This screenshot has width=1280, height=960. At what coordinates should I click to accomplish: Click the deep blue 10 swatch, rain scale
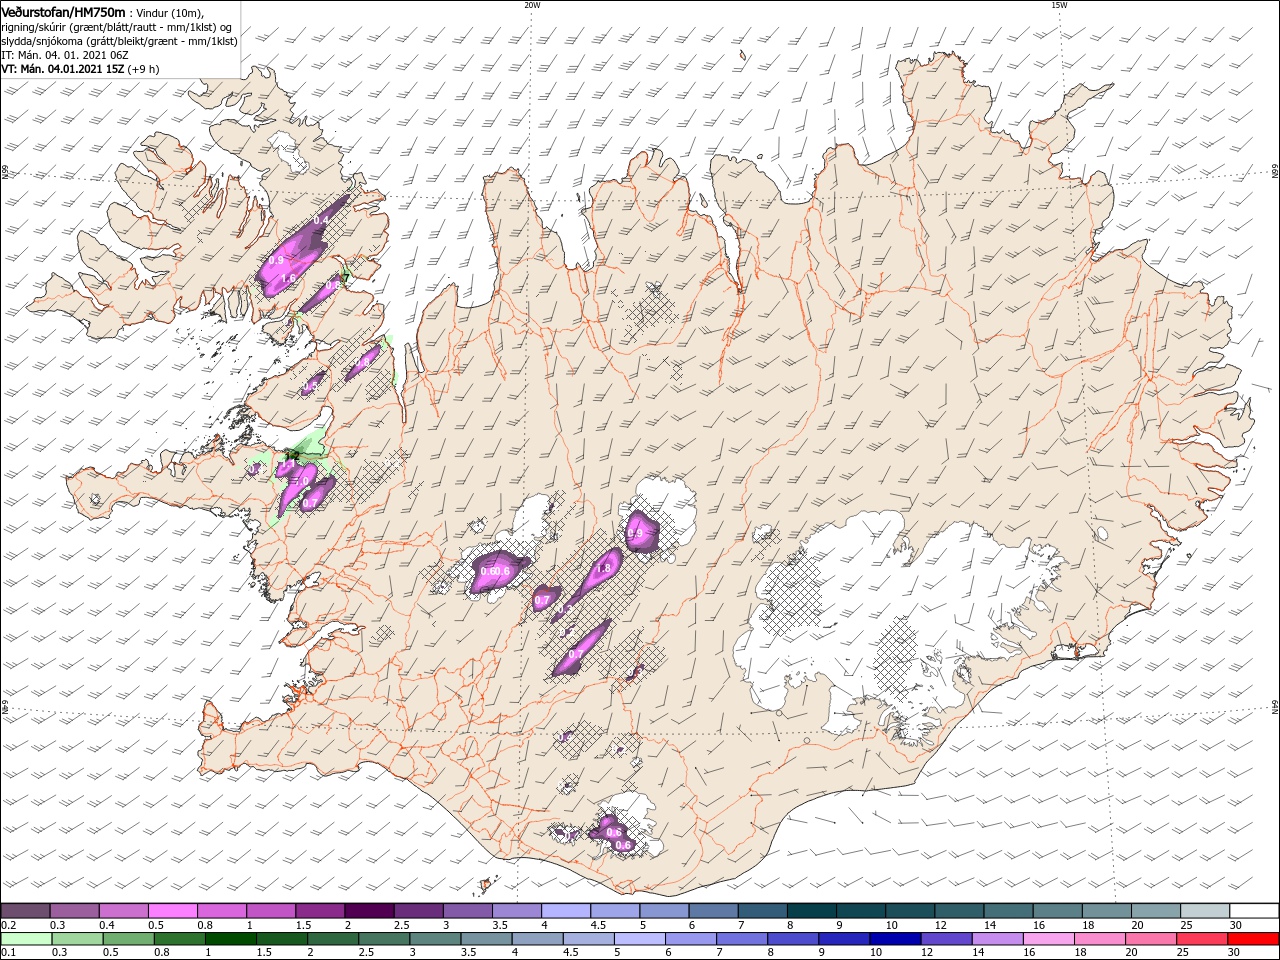coord(895,939)
